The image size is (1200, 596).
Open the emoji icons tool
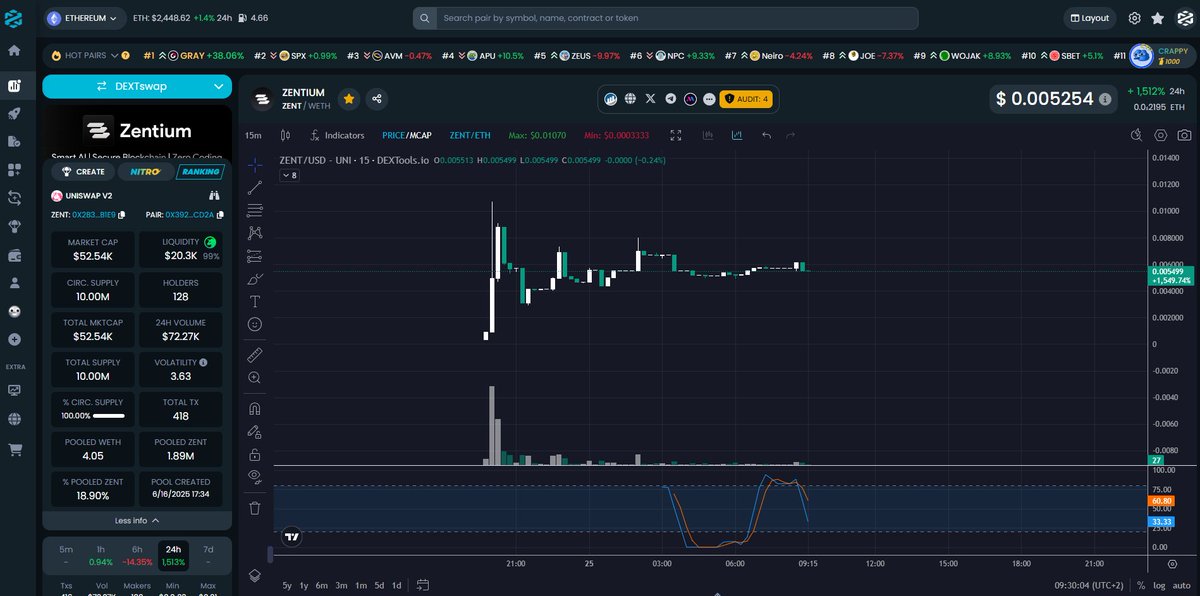coord(255,324)
